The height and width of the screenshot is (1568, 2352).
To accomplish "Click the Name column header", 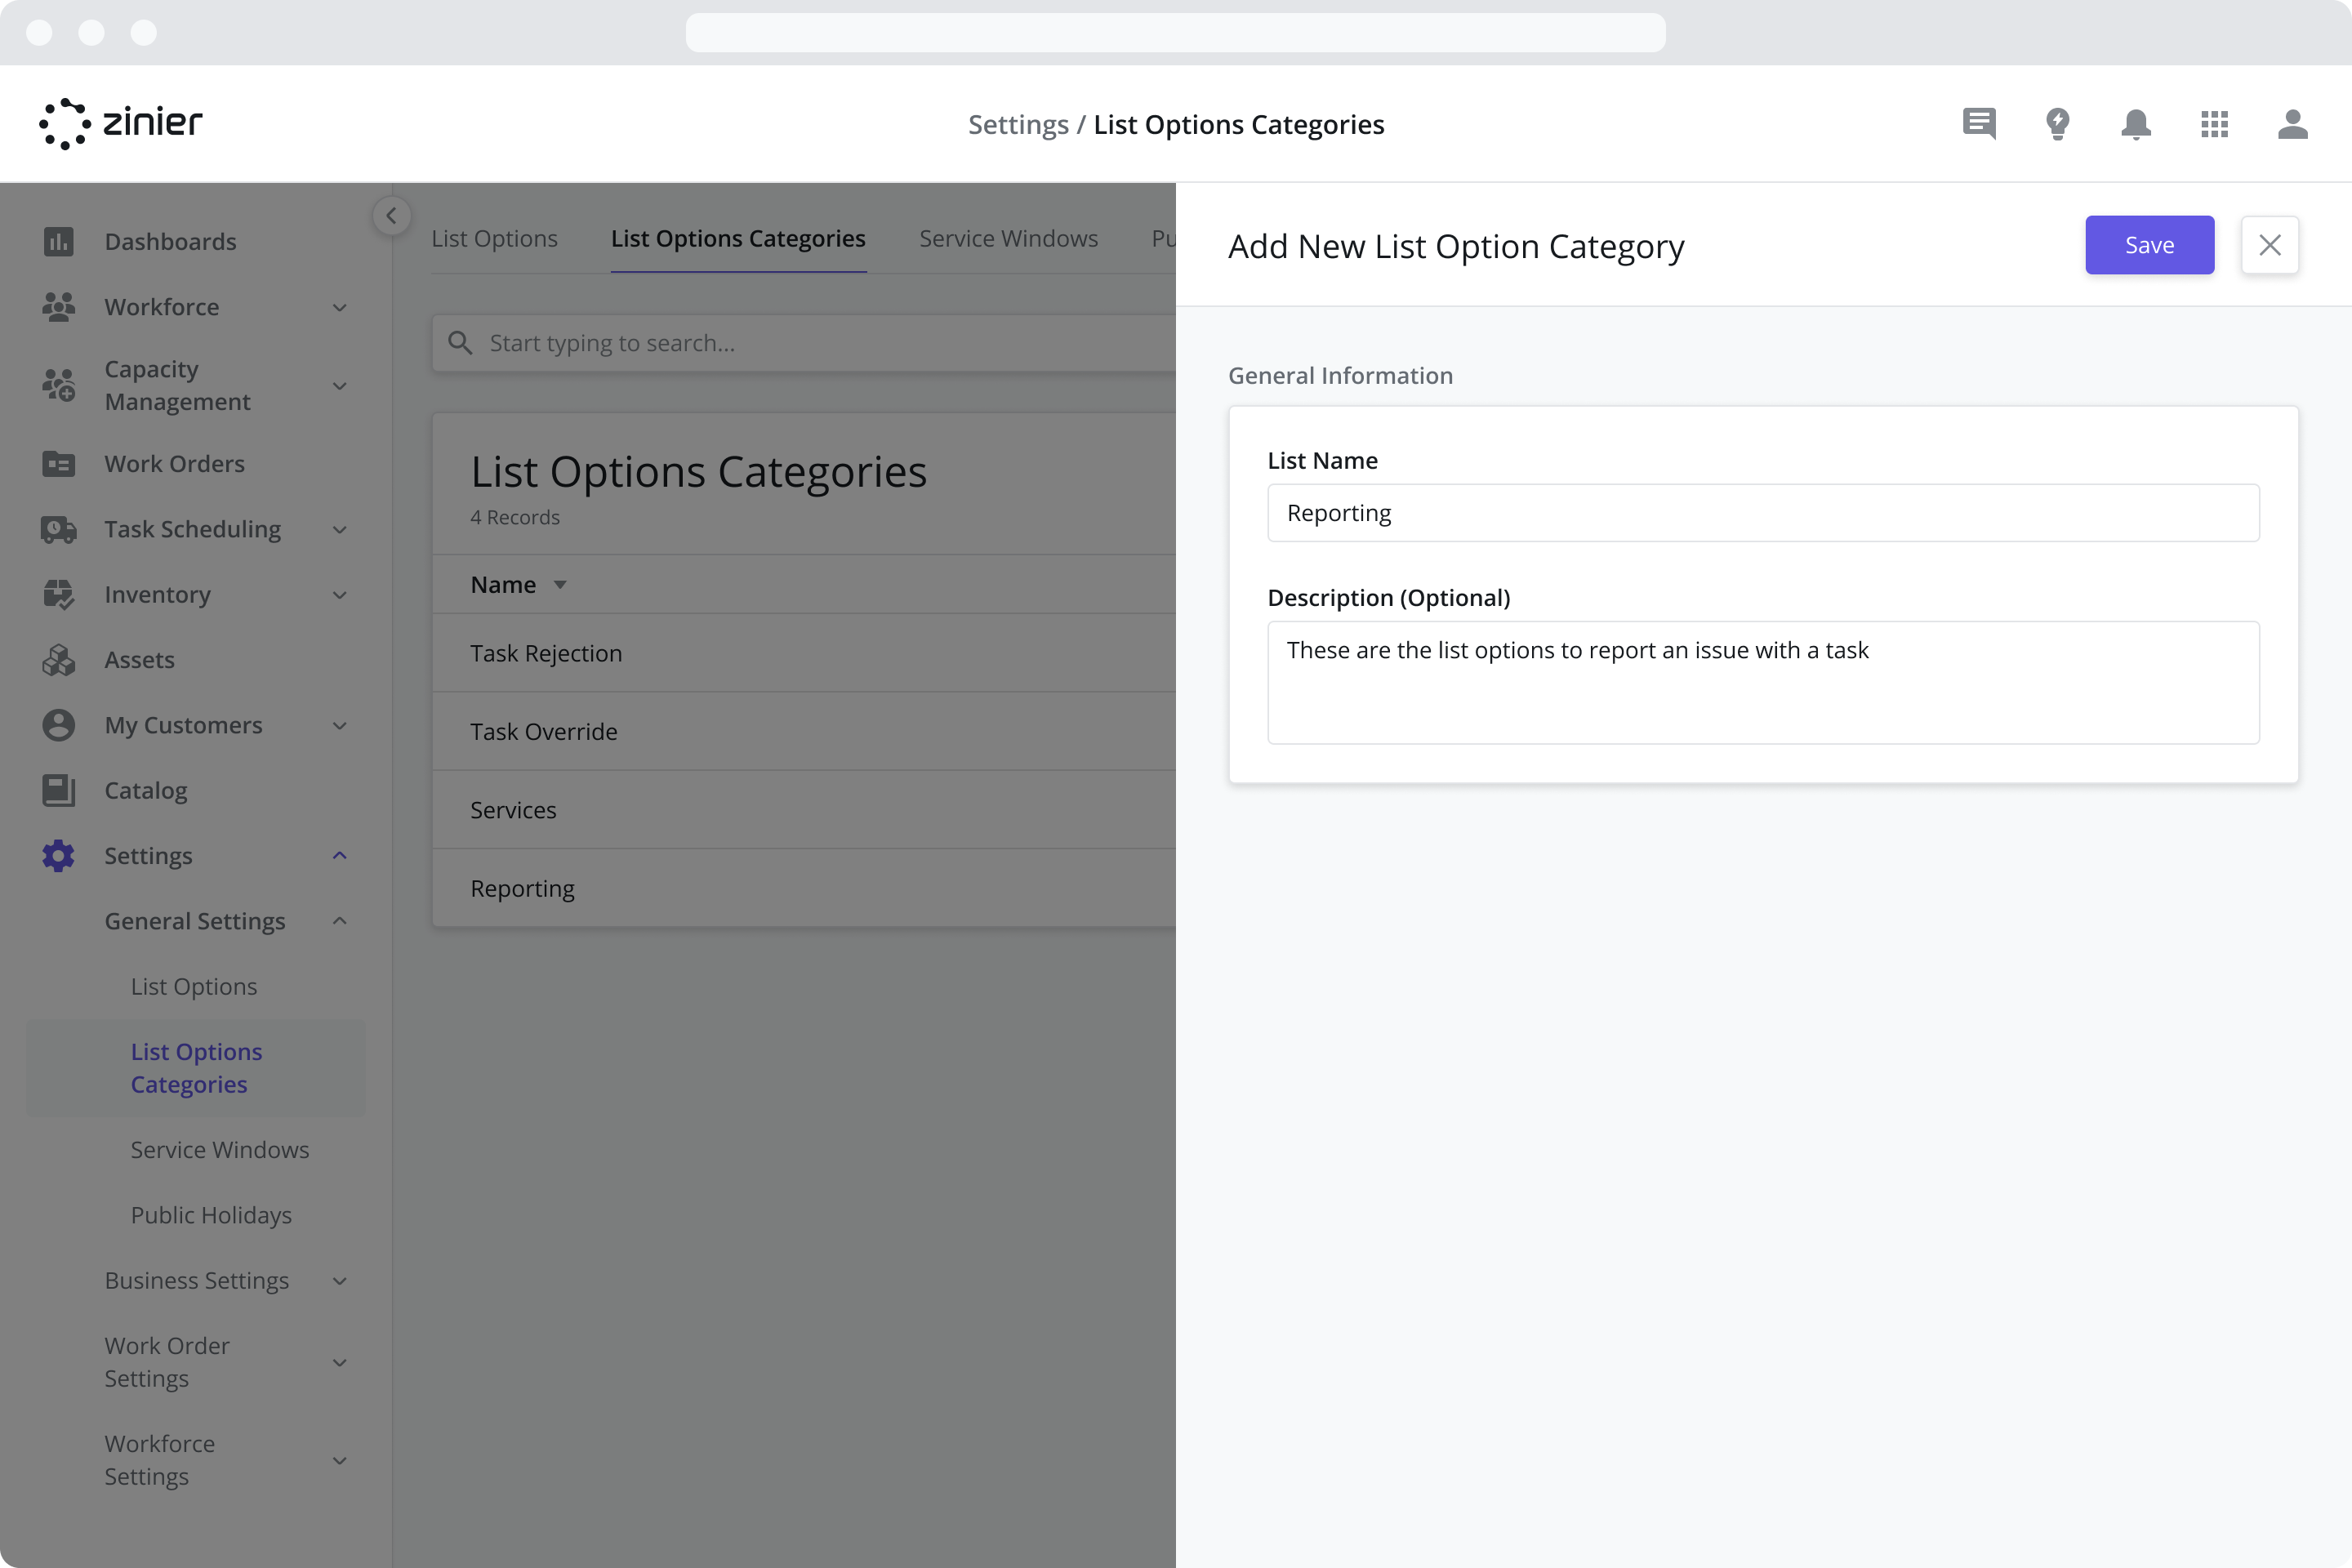I will click(503, 585).
